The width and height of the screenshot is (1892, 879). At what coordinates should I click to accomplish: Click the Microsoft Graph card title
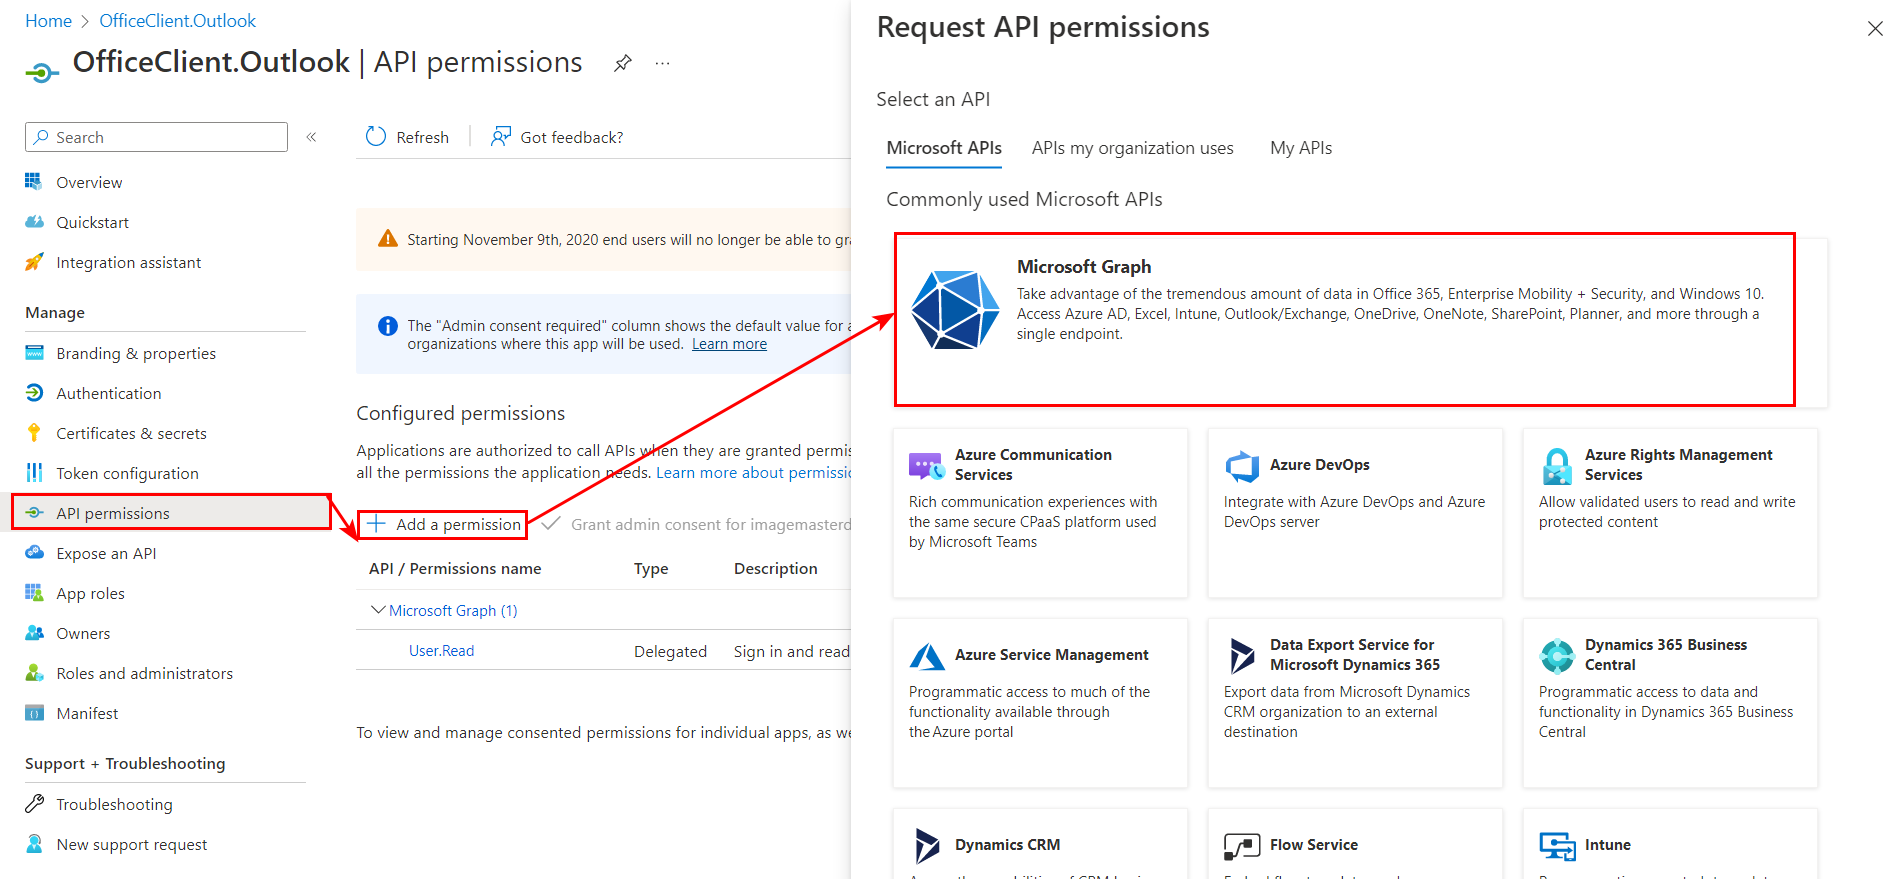coord(1084,267)
